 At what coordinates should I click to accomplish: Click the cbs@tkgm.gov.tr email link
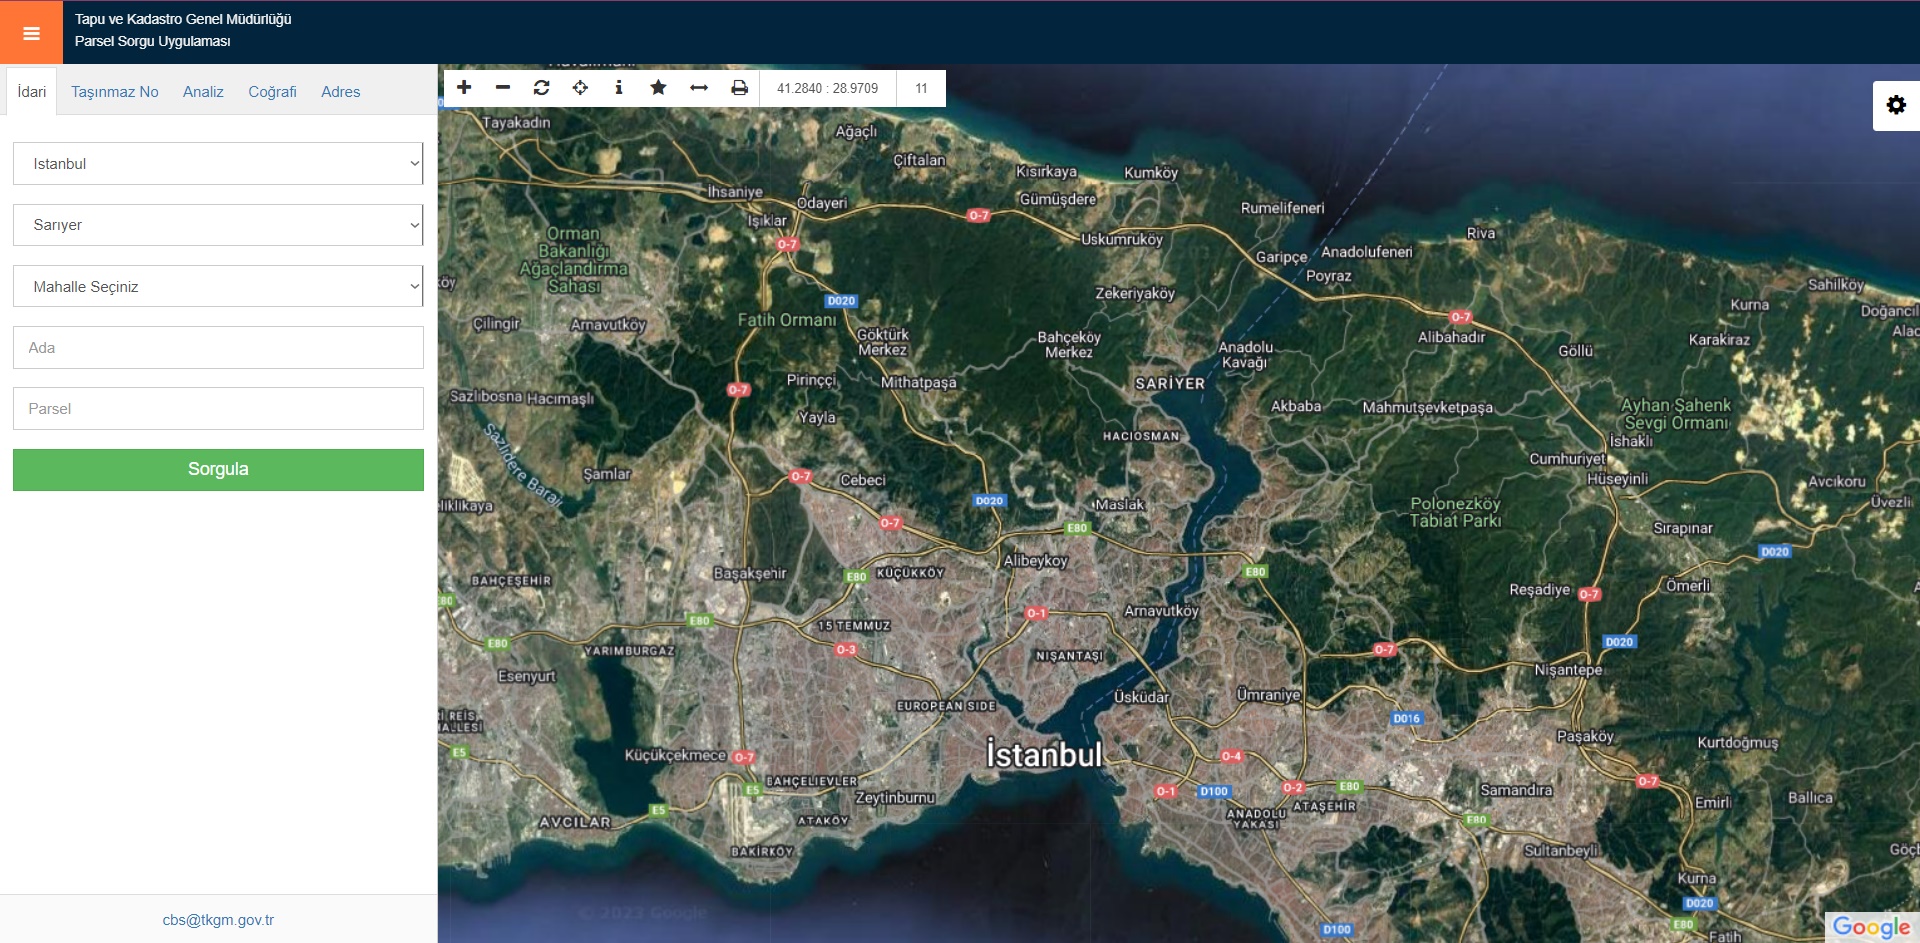[x=218, y=920]
